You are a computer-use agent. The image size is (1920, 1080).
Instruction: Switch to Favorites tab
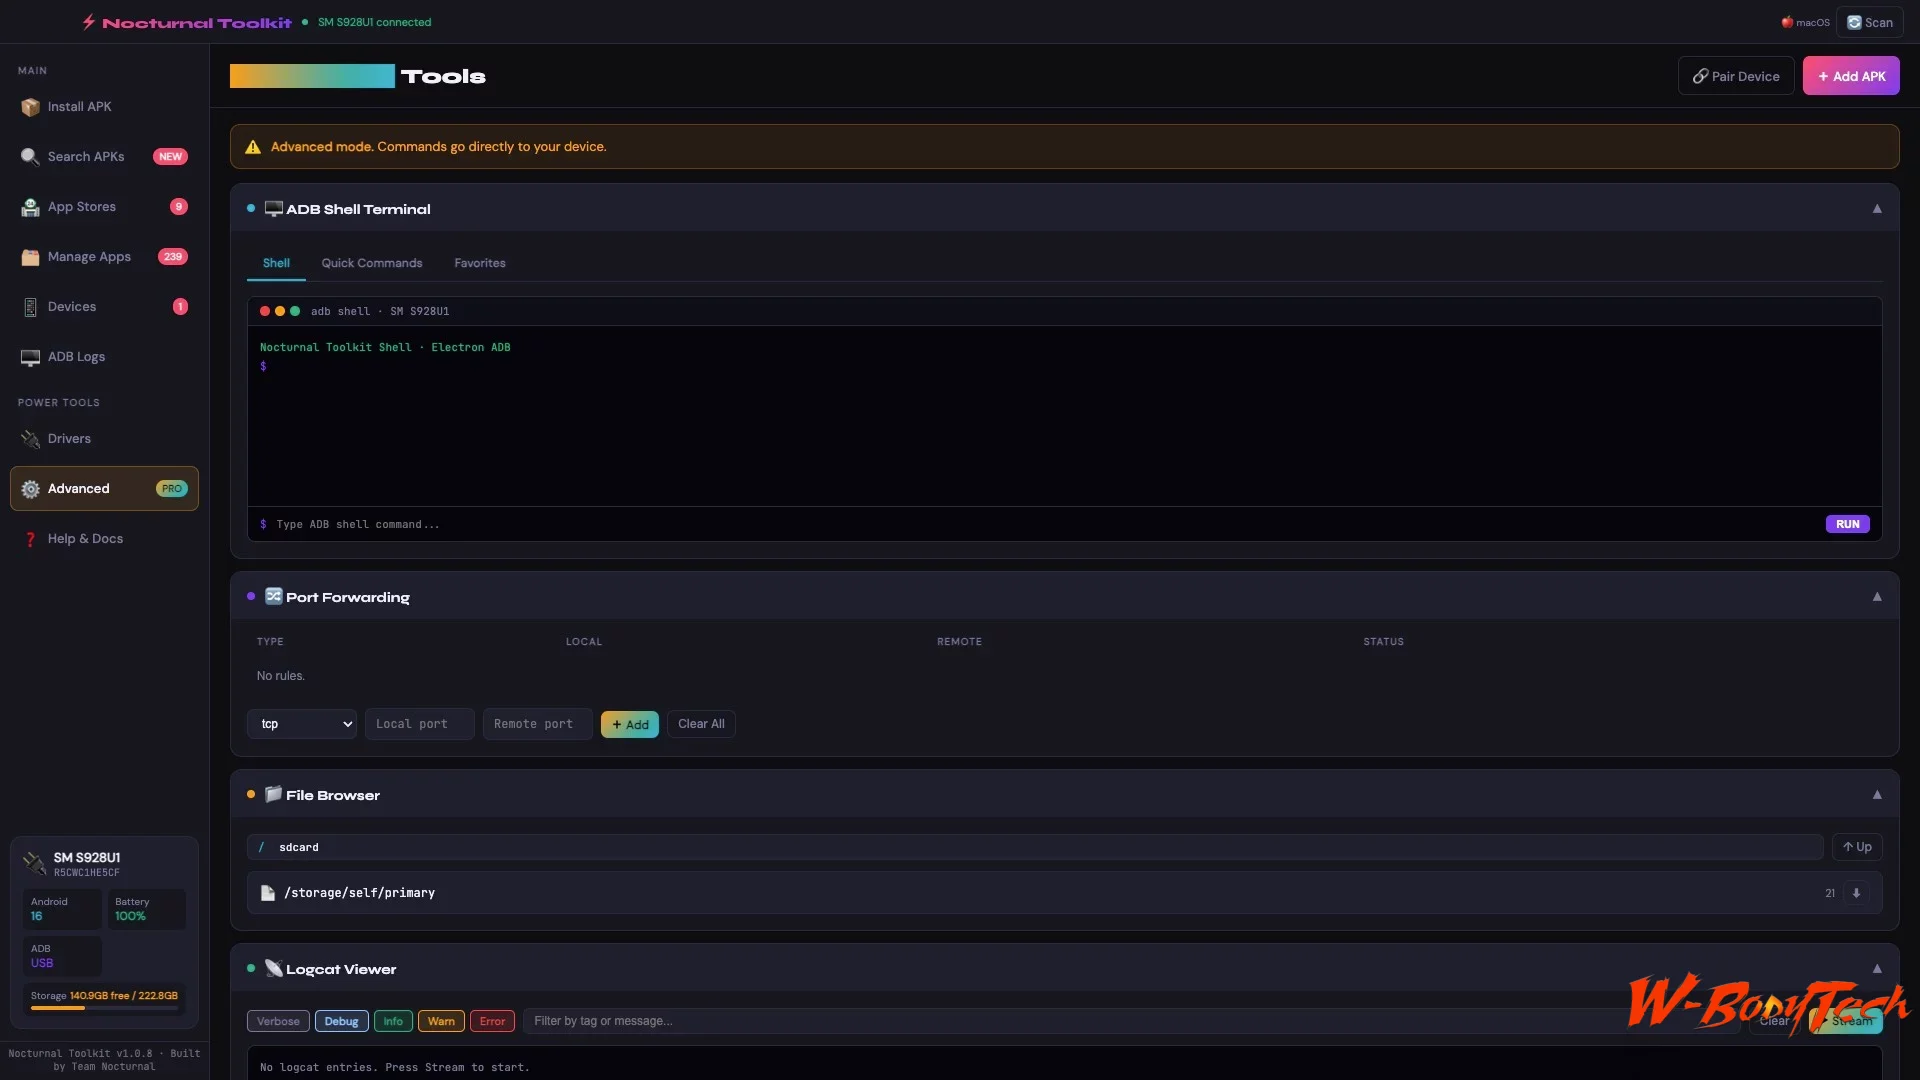tap(480, 263)
